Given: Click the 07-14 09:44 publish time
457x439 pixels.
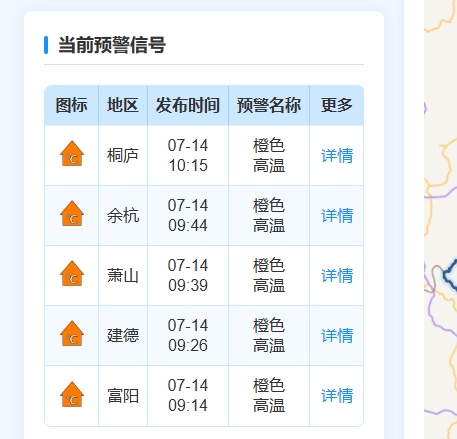Looking at the screenshot, I should 188,216.
